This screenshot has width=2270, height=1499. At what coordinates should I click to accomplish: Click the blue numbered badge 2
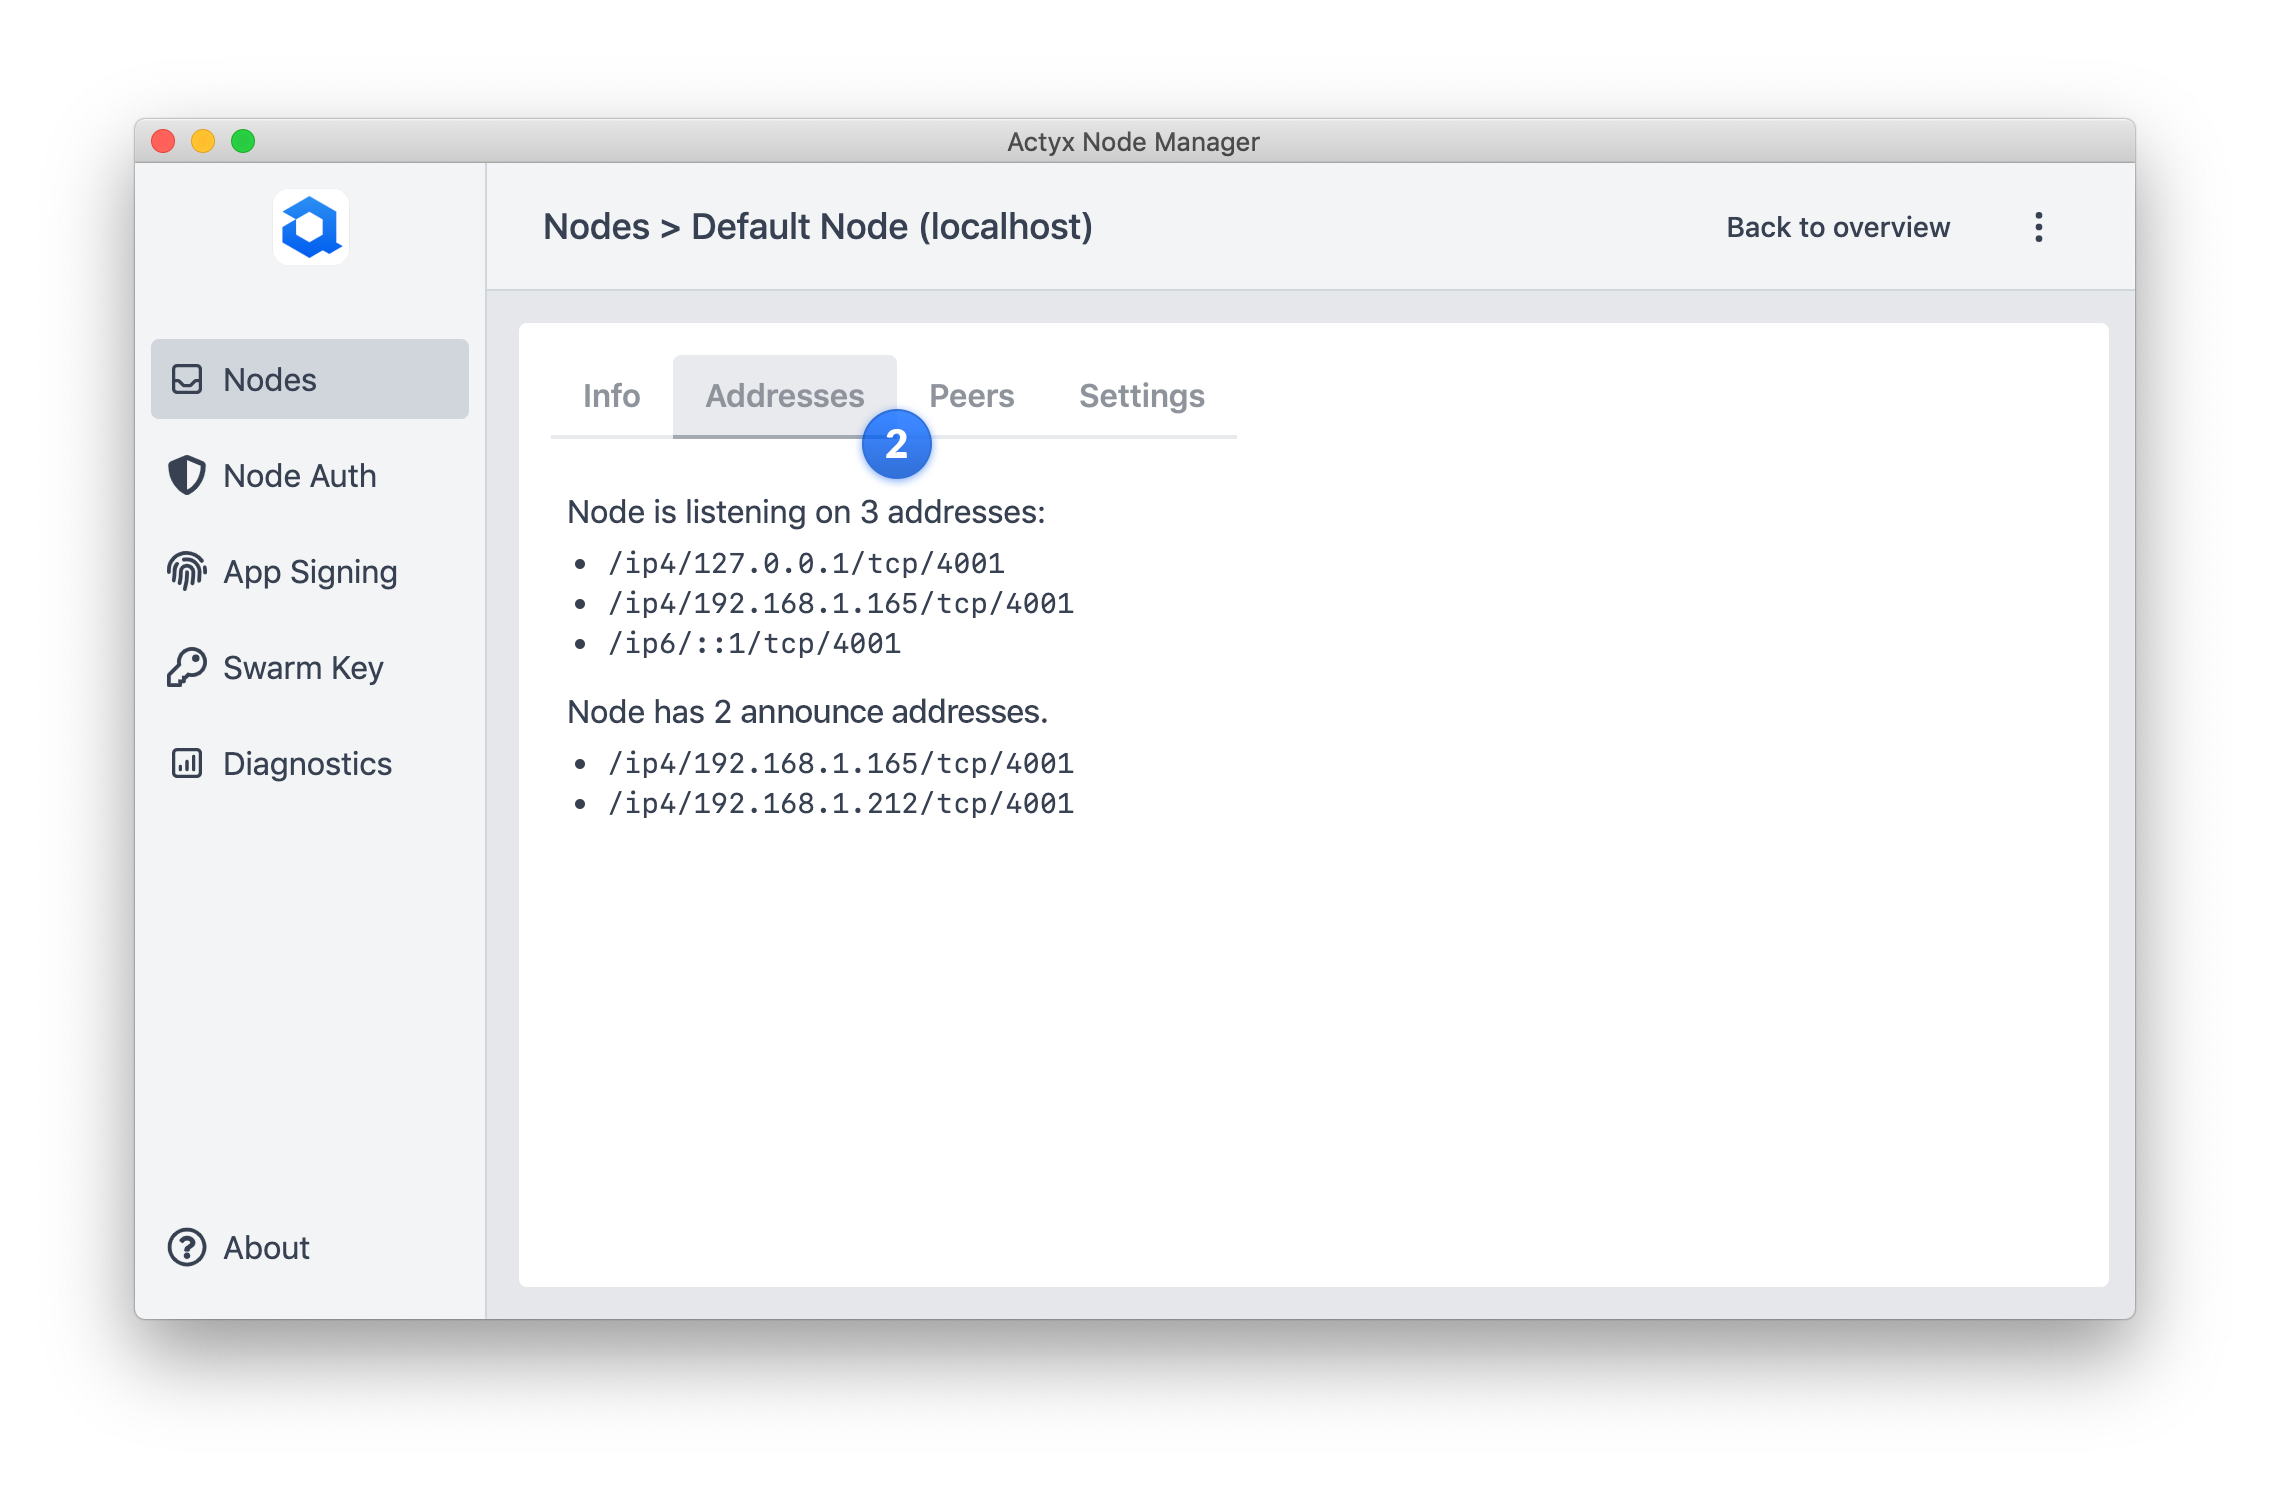pos(896,443)
